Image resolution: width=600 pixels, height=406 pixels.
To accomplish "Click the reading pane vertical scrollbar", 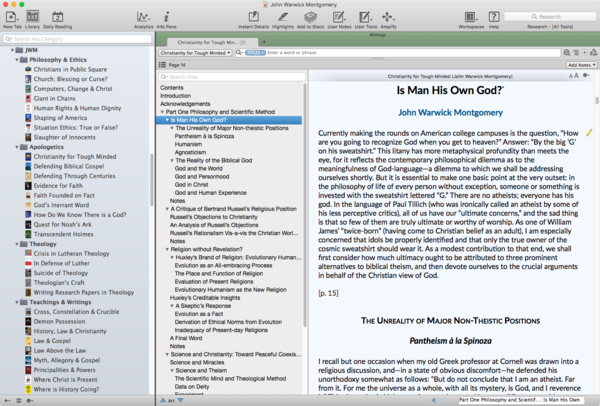I will tap(597, 100).
